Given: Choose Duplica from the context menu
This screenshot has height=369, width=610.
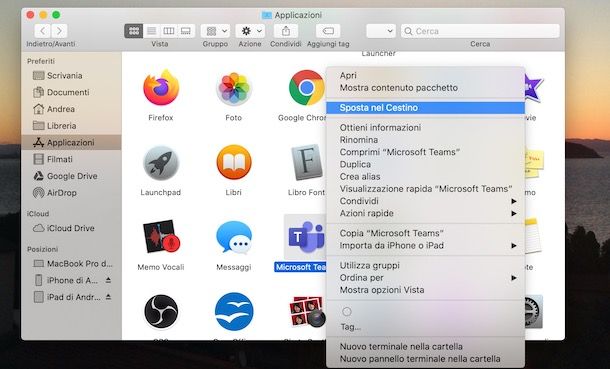Looking at the screenshot, I should click(426, 164).
